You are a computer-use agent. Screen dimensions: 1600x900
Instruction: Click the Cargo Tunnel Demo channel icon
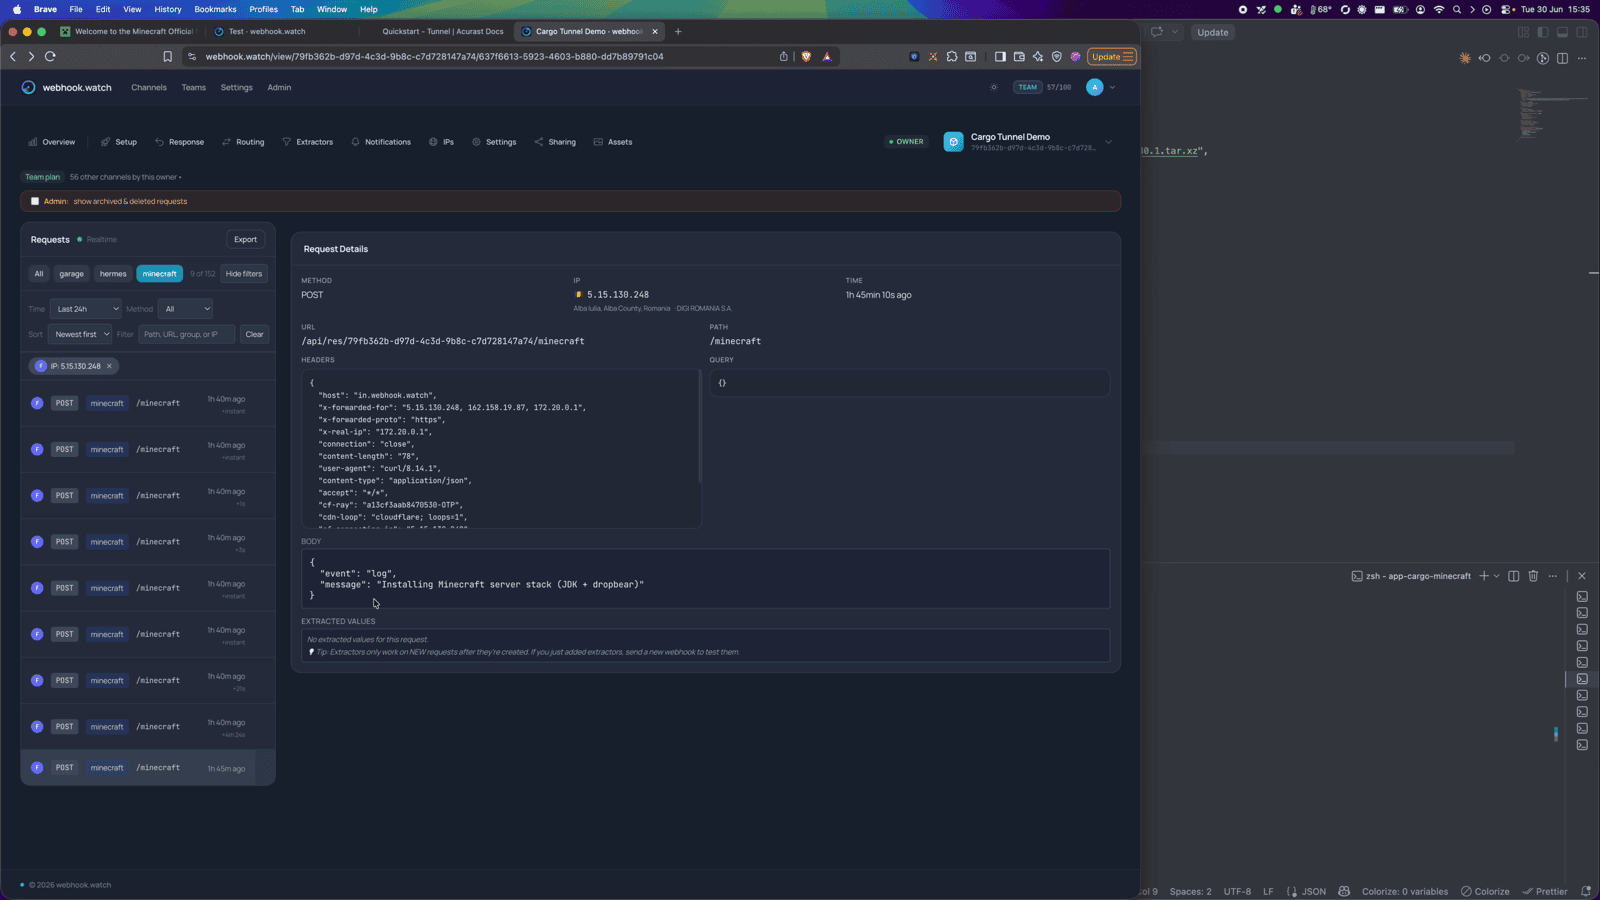coord(953,142)
